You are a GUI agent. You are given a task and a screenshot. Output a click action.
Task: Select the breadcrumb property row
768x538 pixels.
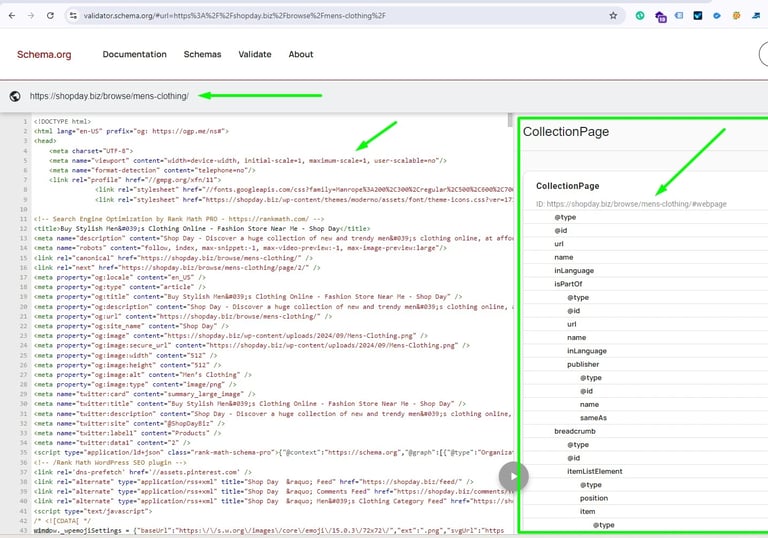click(x=646, y=431)
